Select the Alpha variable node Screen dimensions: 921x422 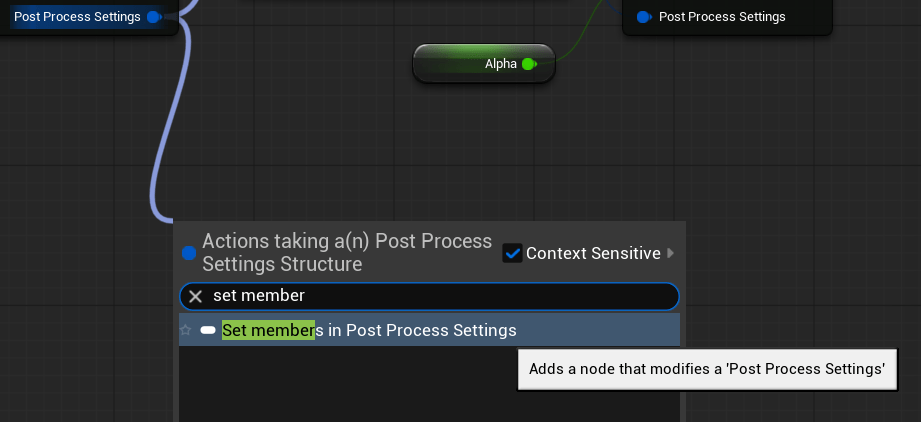coord(470,64)
